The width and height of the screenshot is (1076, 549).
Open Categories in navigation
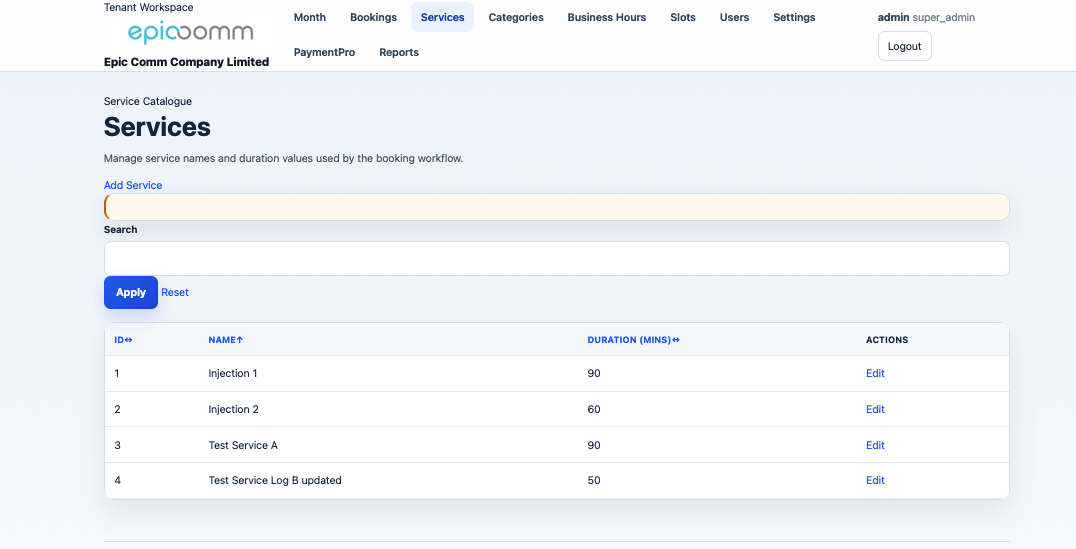(x=516, y=17)
